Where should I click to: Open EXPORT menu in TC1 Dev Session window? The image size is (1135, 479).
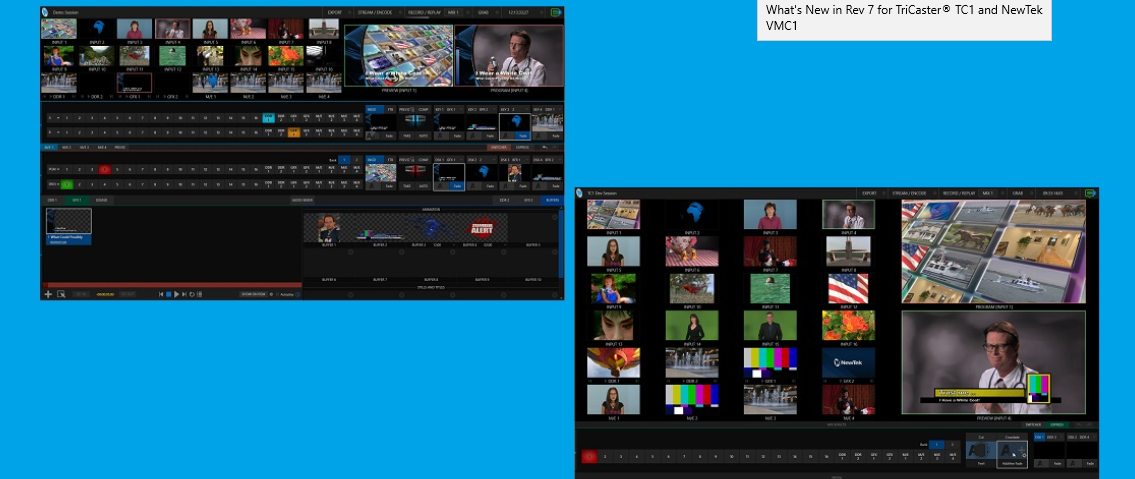(869, 193)
